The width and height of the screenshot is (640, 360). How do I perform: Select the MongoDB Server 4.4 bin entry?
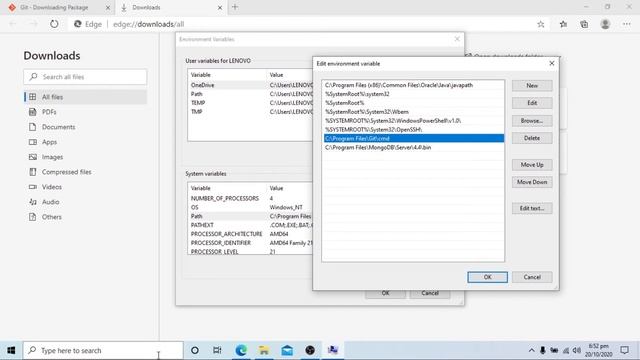pyautogui.click(x=413, y=147)
